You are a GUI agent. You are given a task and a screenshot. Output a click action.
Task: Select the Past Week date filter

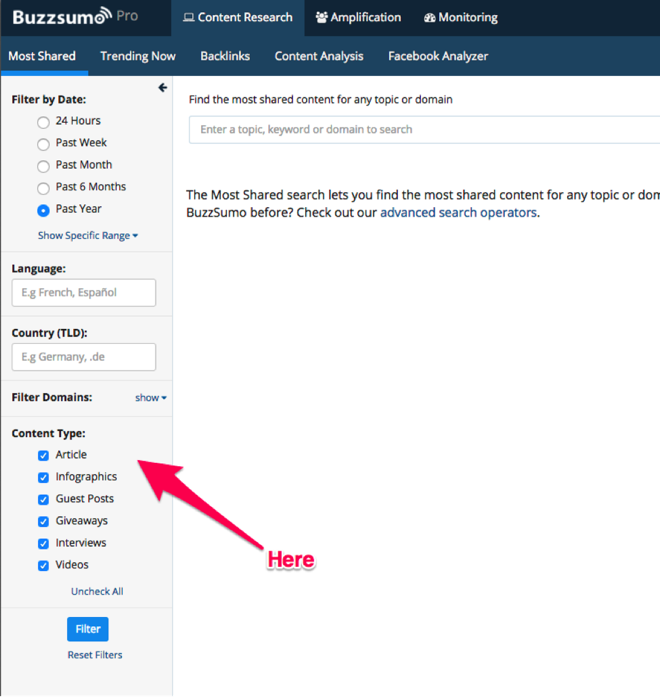tap(43, 144)
